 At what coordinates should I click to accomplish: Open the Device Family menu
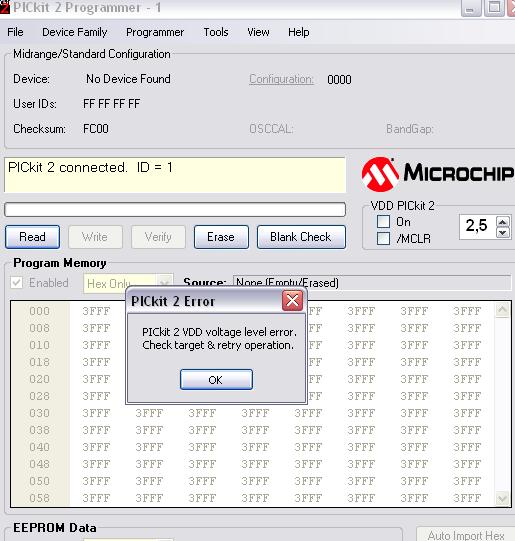(x=75, y=32)
